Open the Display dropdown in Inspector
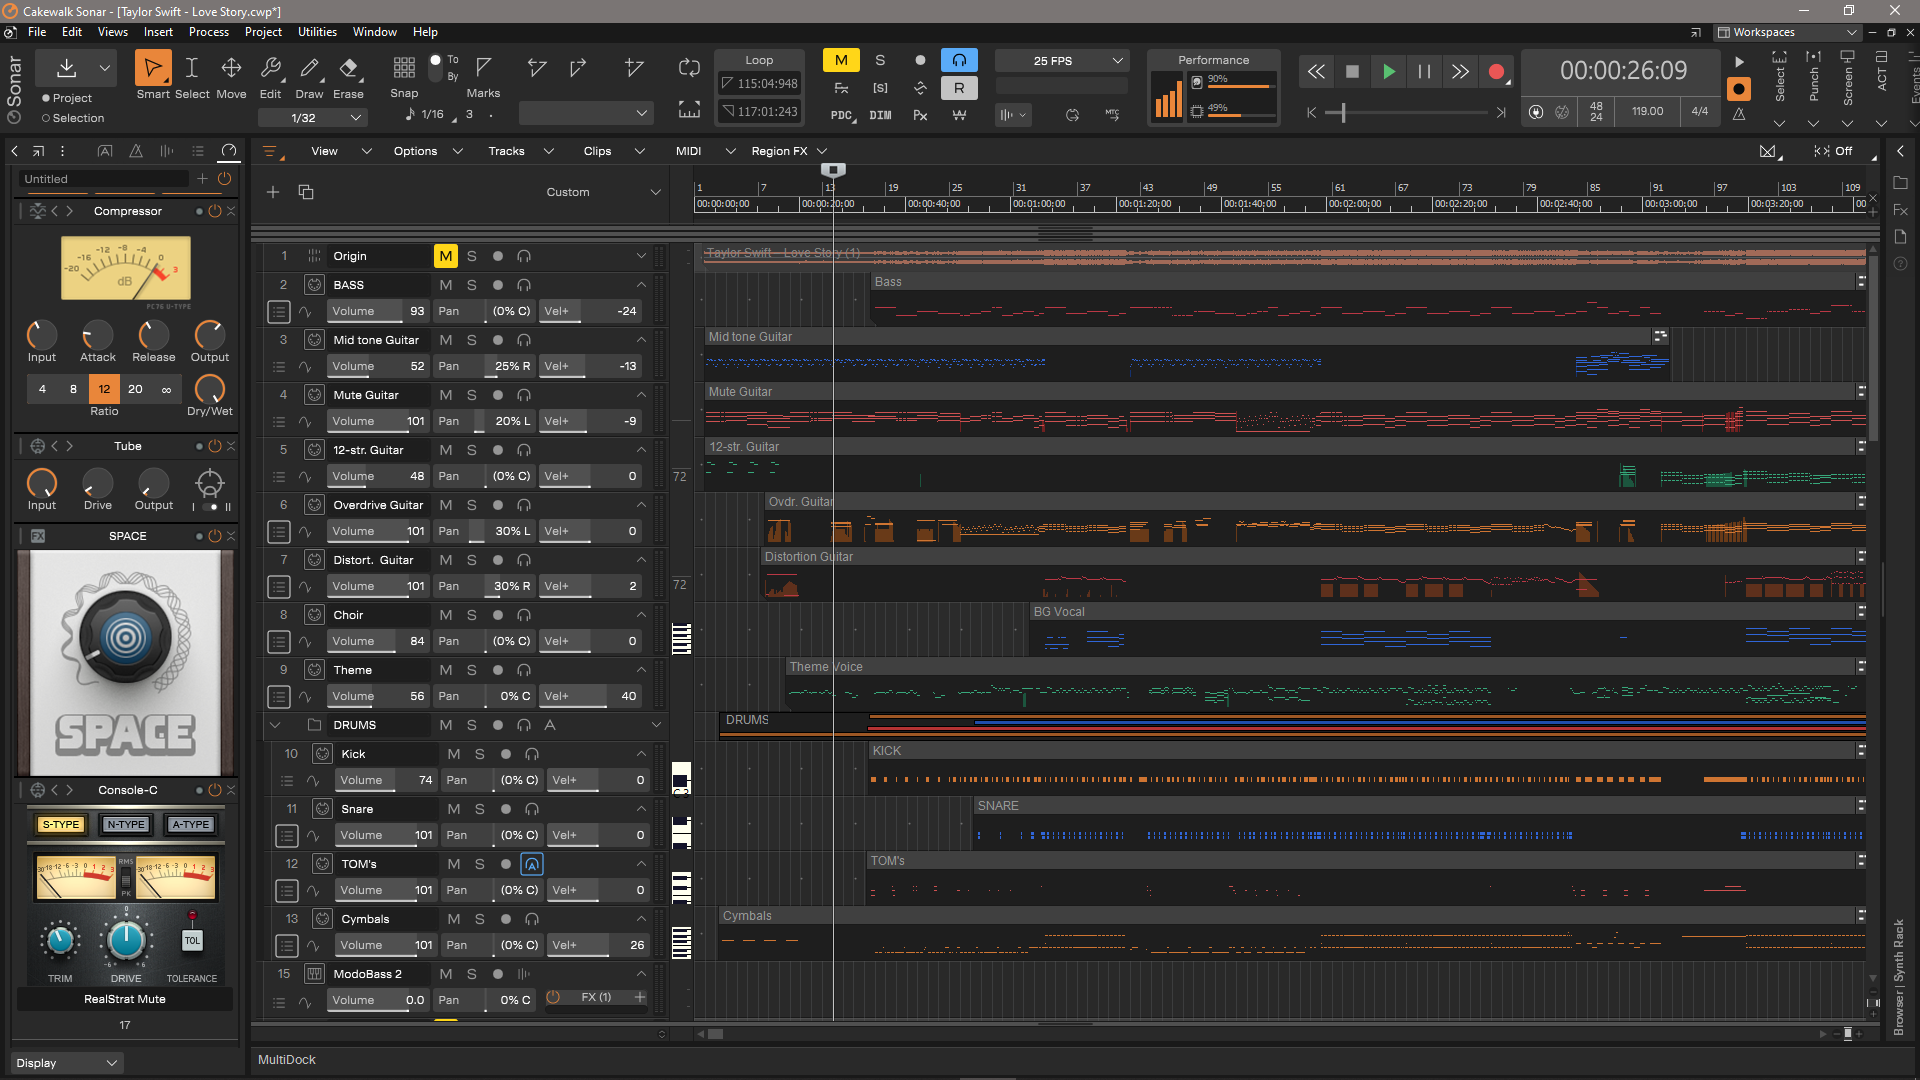 coord(66,1063)
